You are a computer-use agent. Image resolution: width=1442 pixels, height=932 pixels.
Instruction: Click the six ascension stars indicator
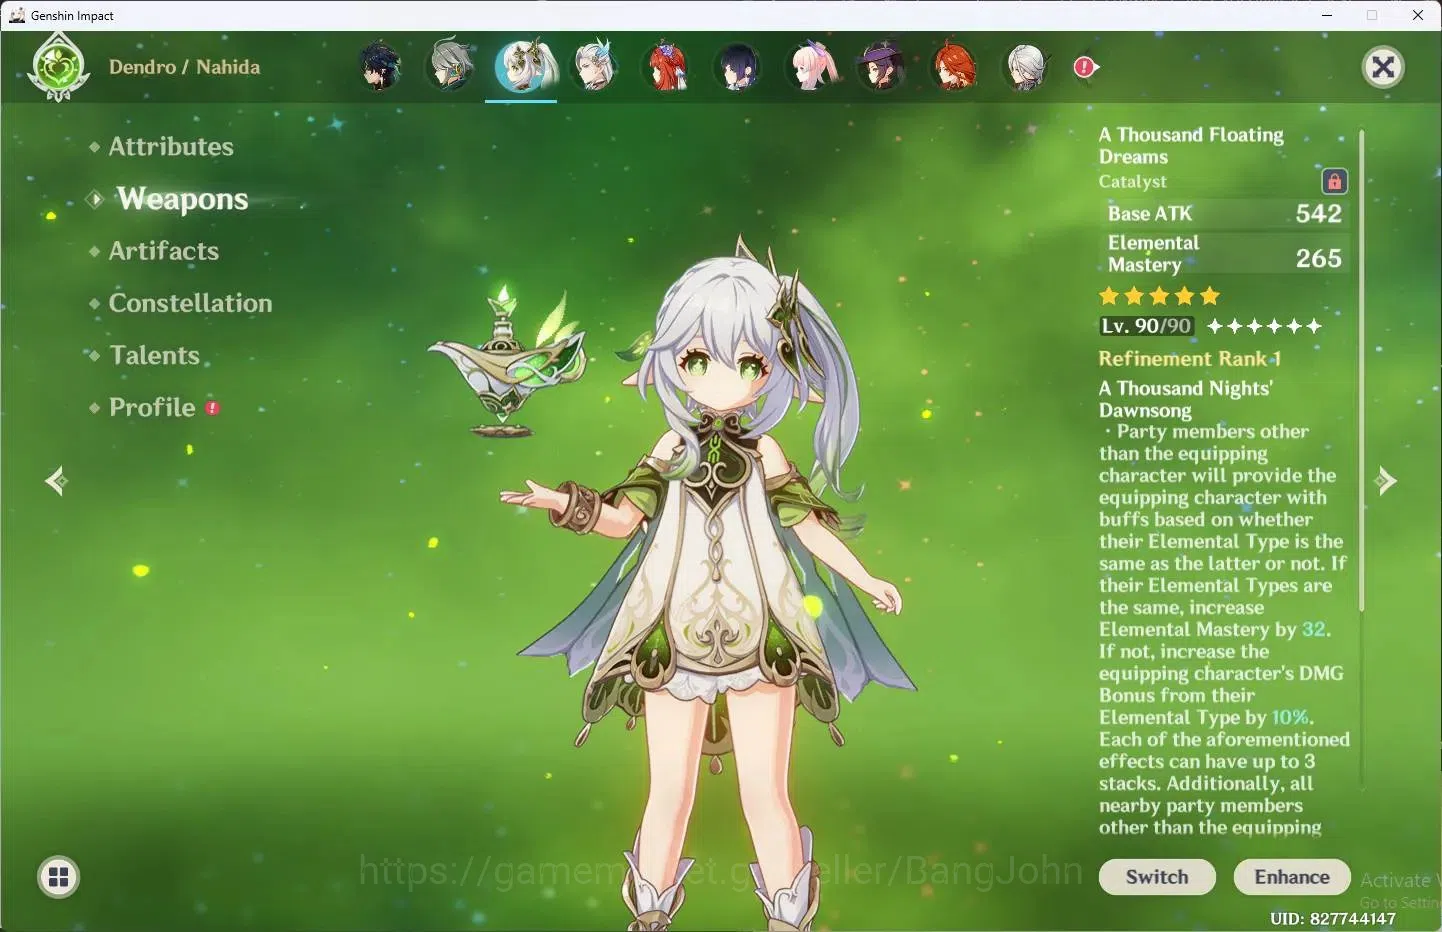click(1264, 326)
